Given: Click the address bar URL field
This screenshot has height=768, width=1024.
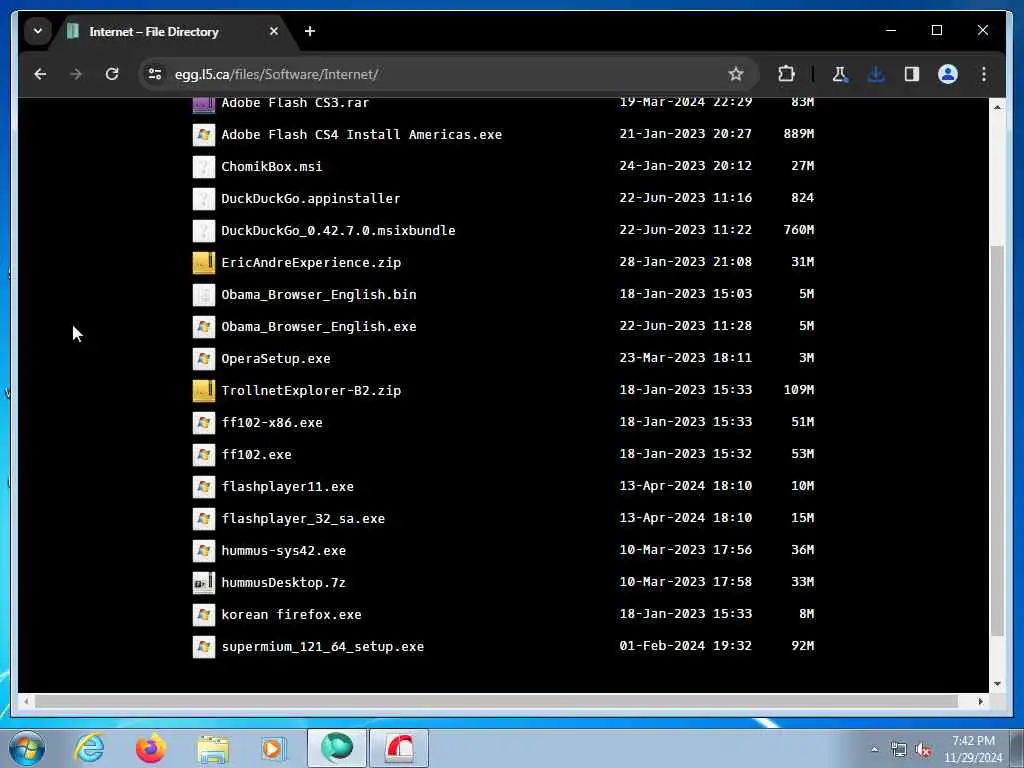Looking at the screenshot, I should click(x=449, y=74).
